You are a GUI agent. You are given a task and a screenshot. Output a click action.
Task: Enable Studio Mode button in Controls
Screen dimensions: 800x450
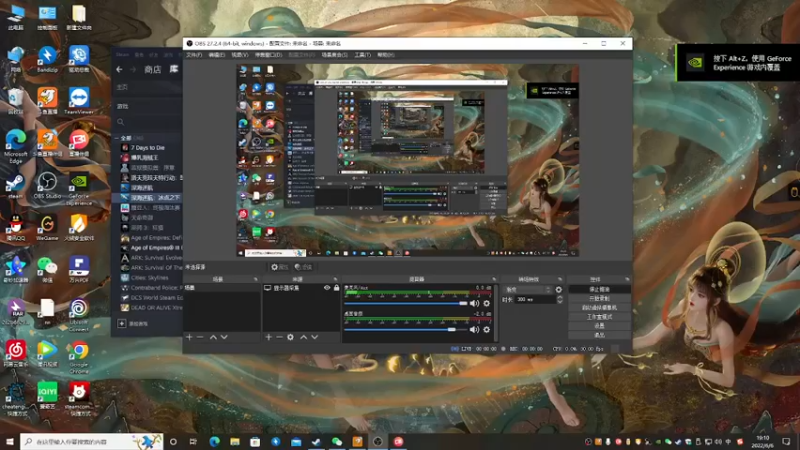point(599,317)
